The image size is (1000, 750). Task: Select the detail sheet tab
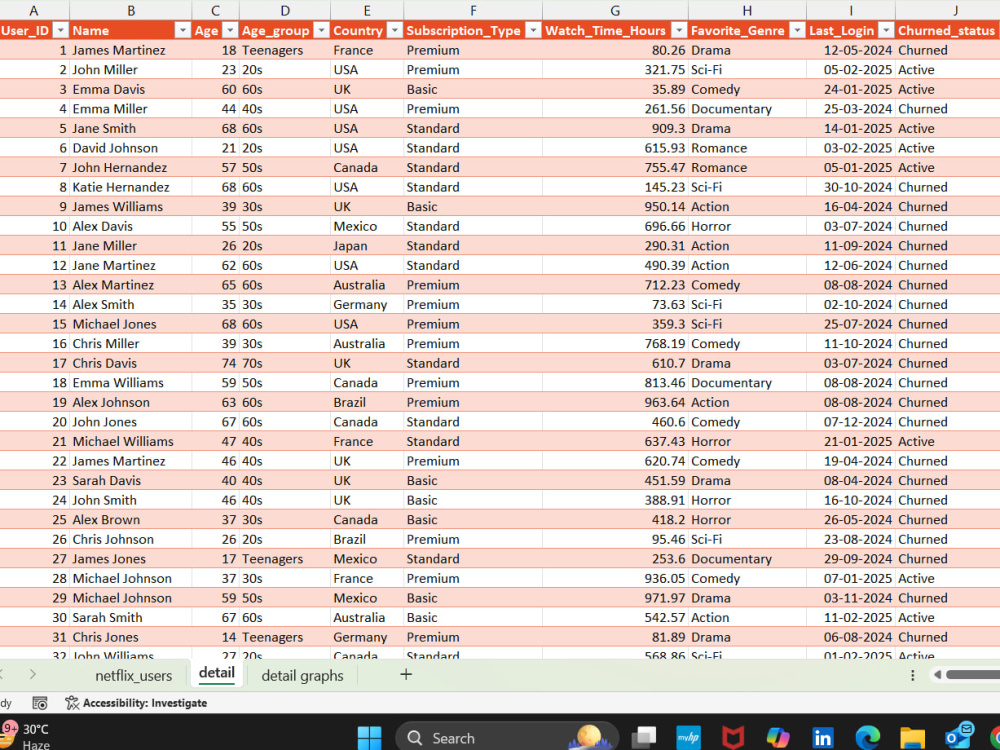217,673
